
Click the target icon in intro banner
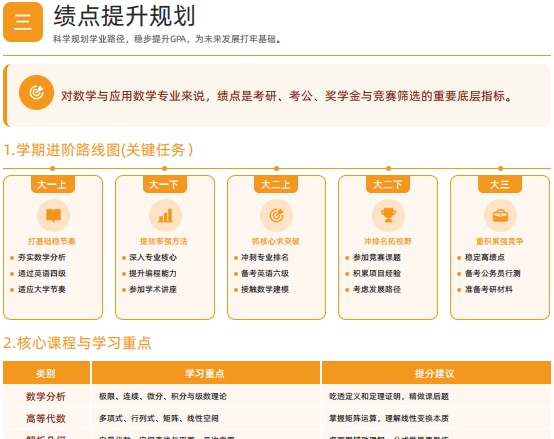coord(36,93)
